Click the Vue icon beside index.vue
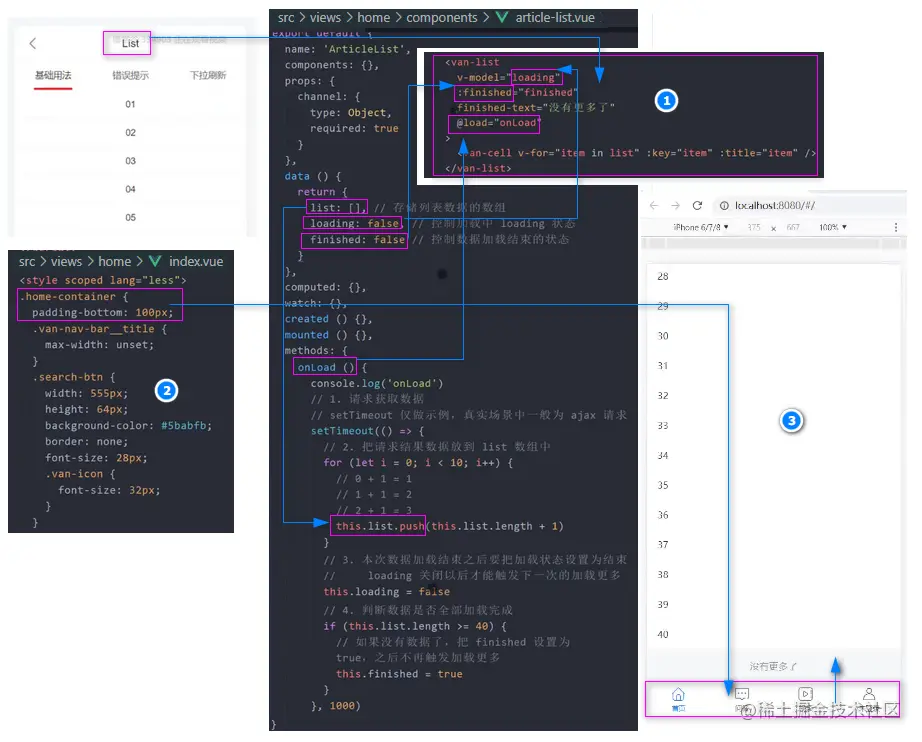 click(x=155, y=262)
